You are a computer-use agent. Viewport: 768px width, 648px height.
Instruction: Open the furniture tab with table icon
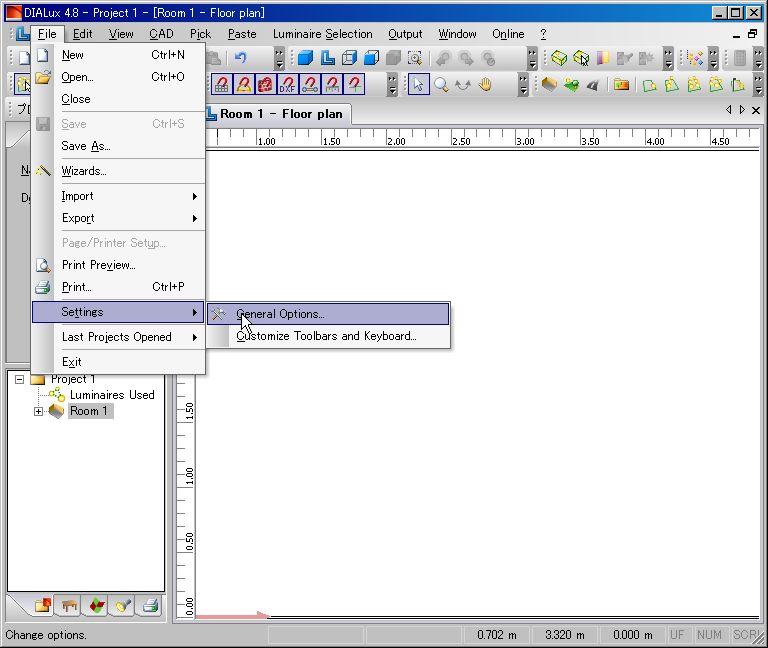pos(69,606)
